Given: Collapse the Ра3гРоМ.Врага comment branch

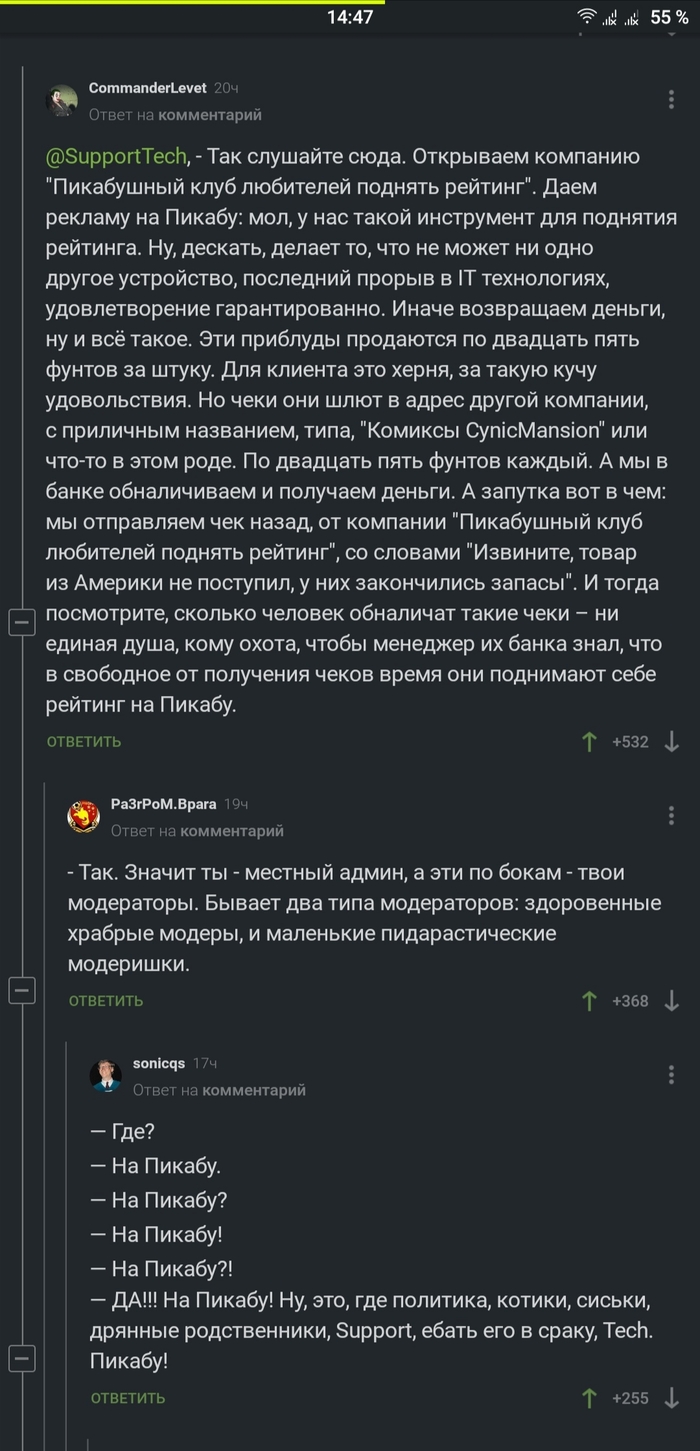Looking at the screenshot, I should pyautogui.click(x=21, y=990).
